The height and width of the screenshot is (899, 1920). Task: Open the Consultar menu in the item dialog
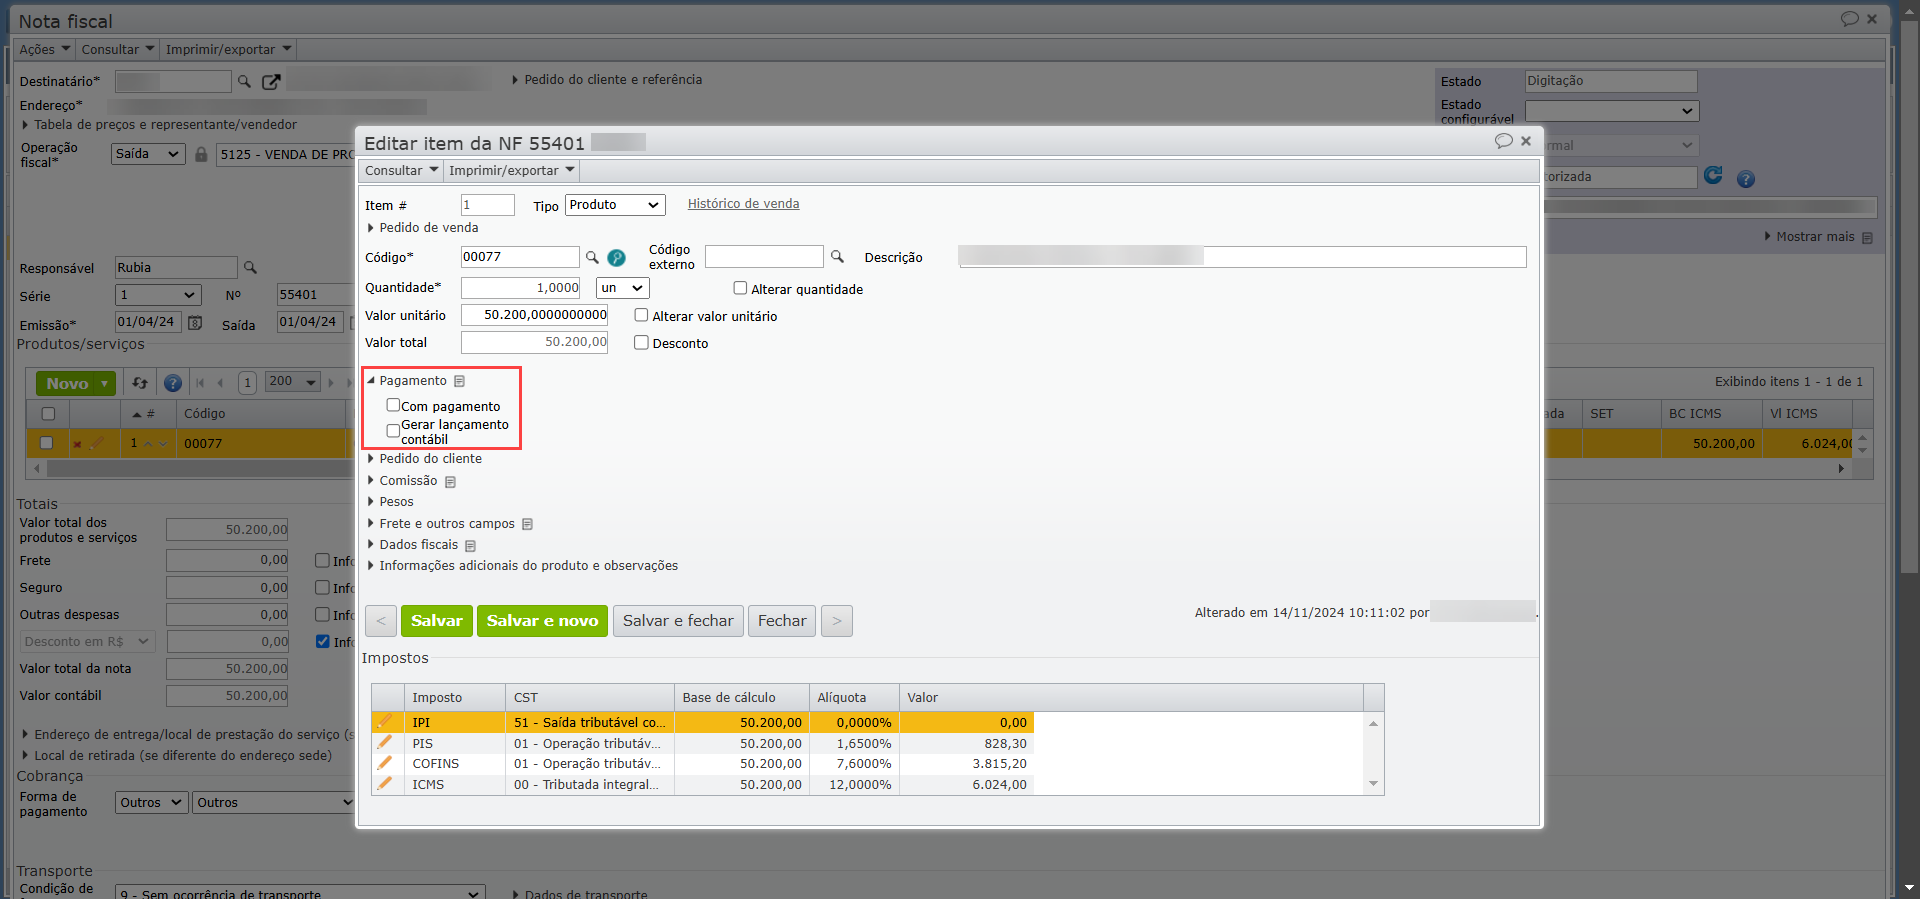(401, 171)
